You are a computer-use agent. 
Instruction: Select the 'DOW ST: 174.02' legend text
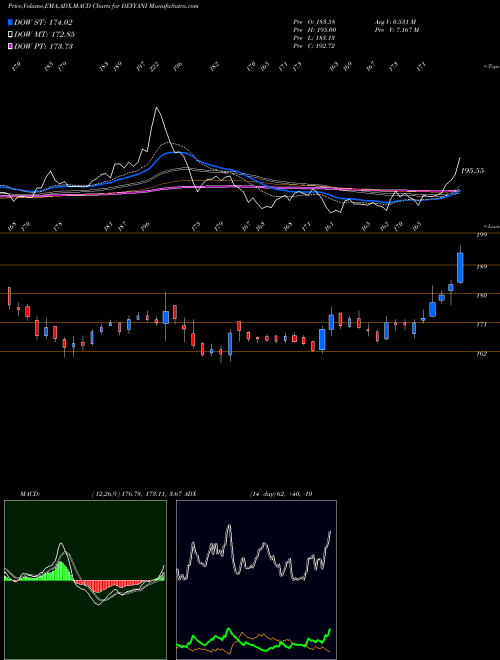click(x=43, y=22)
